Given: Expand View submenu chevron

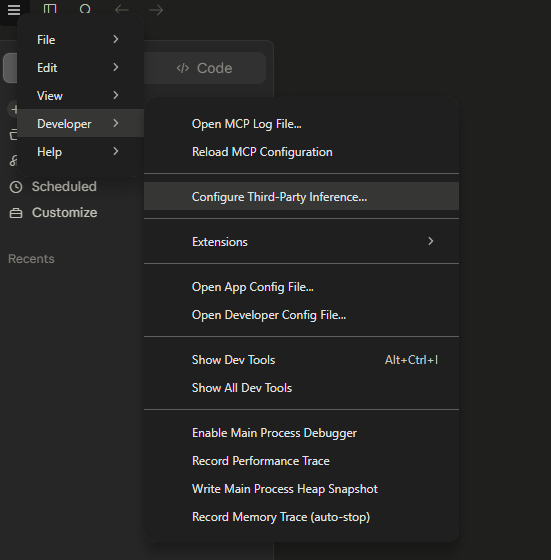Looking at the screenshot, I should 115,95.
